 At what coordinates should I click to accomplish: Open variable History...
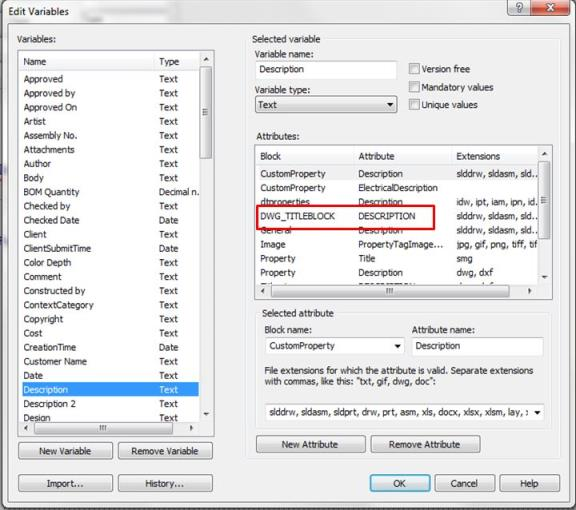click(165, 483)
